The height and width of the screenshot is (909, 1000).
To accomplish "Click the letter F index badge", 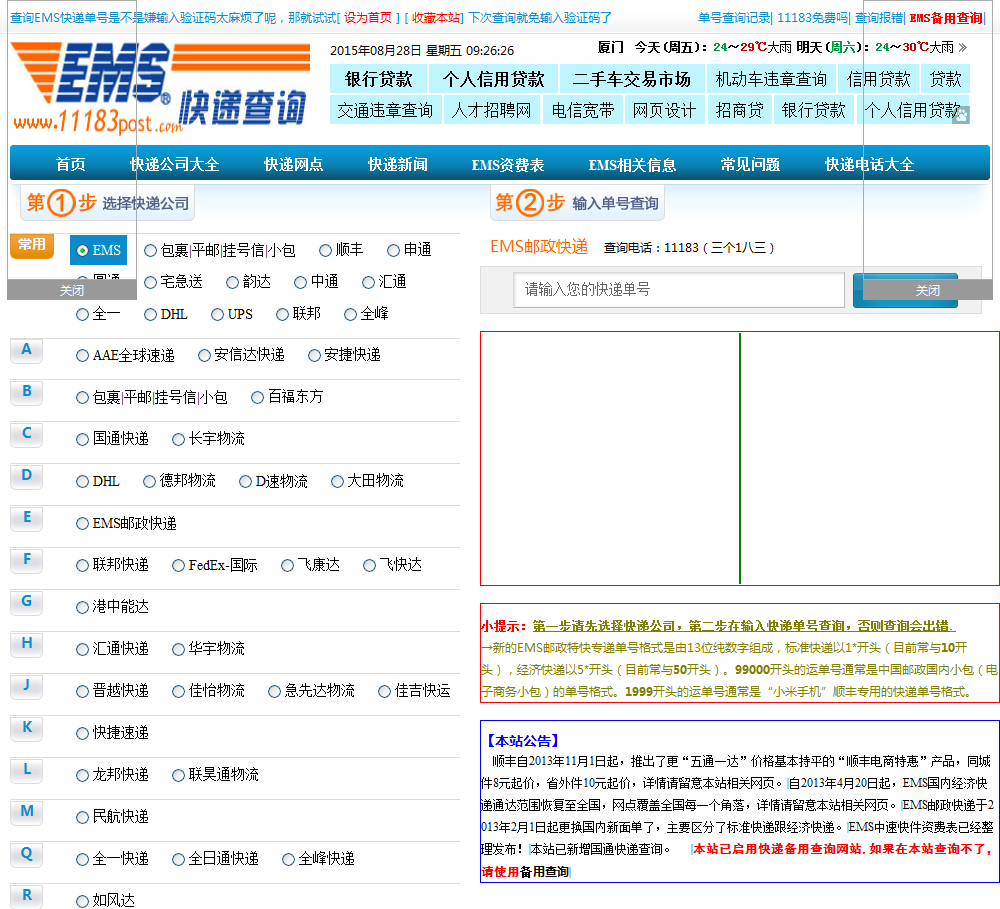I will coord(27,559).
